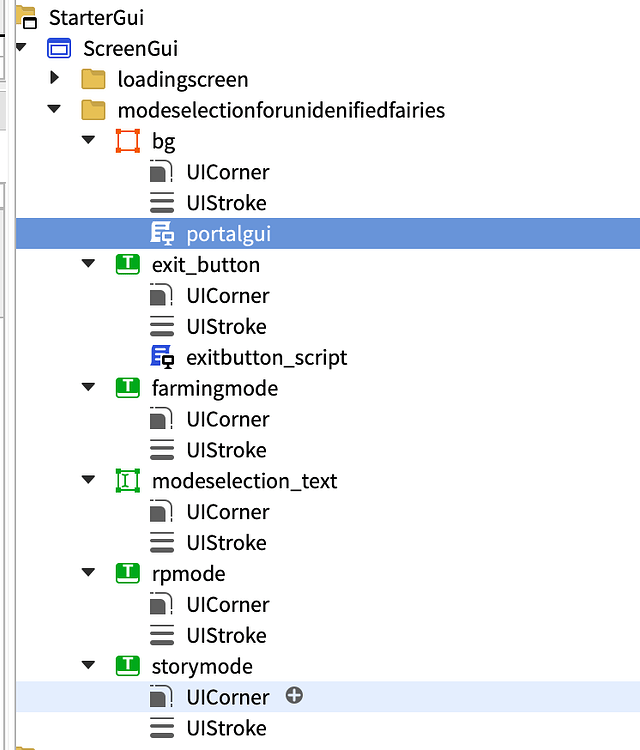Select the UIStroke label under modeselection_text

[227, 543]
